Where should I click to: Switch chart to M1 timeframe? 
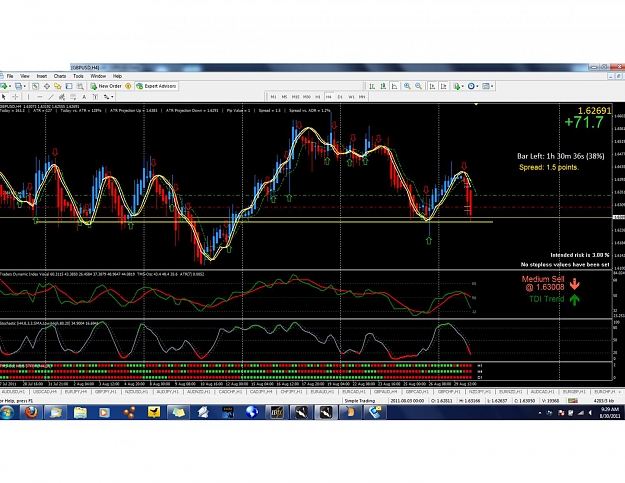[273, 97]
